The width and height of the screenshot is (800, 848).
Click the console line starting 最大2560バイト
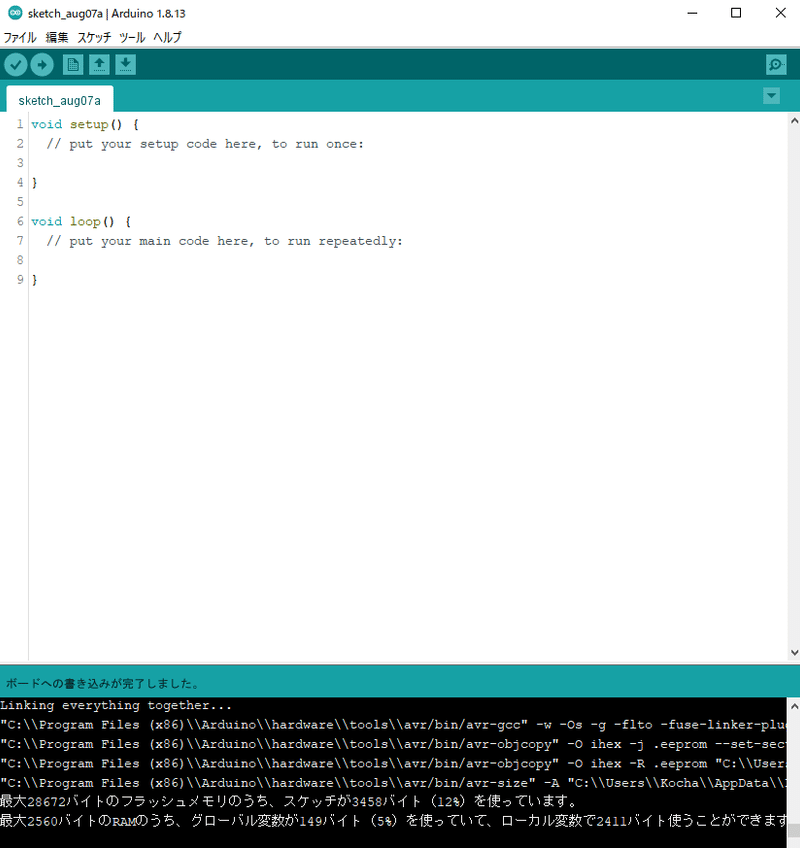click(393, 821)
